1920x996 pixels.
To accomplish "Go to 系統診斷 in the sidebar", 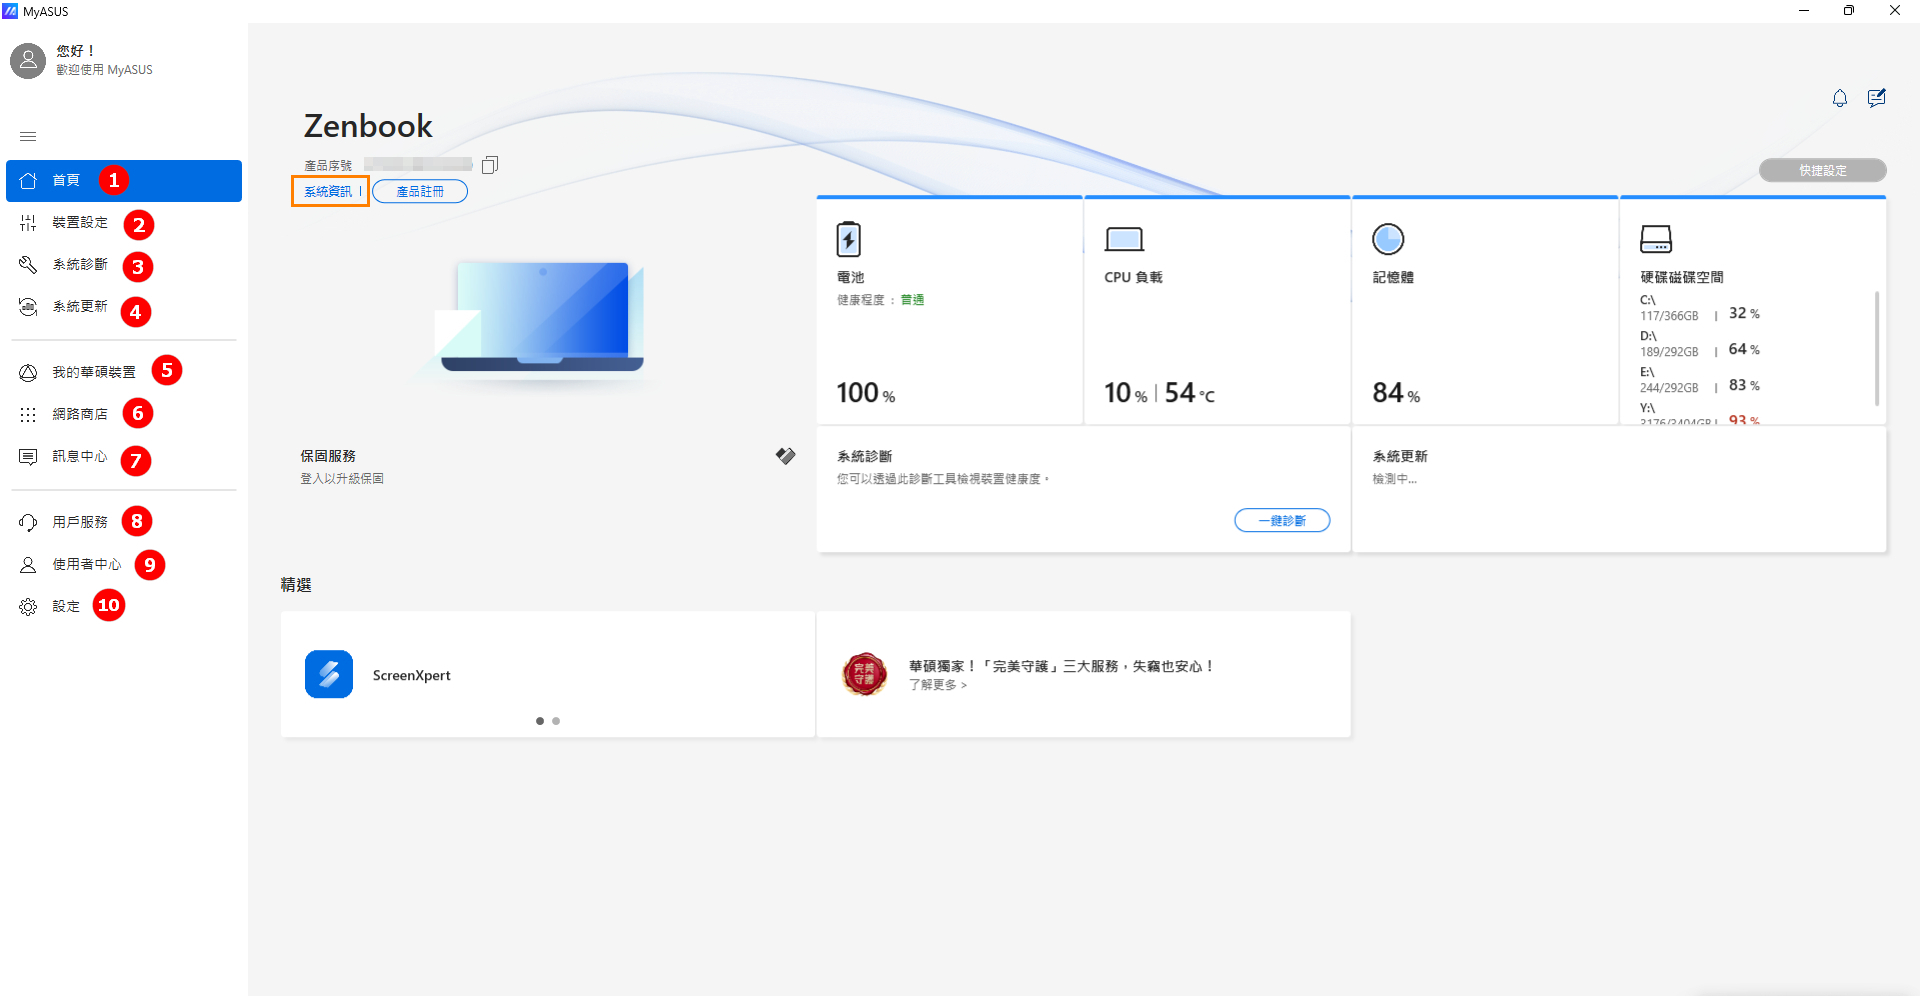I will [x=80, y=265].
